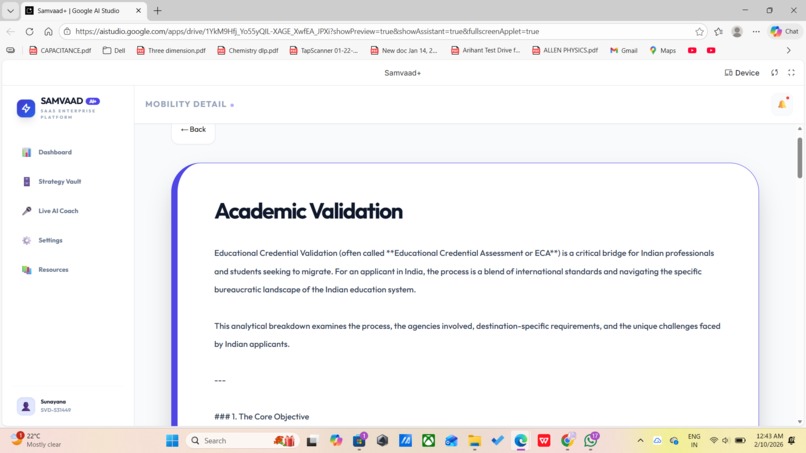The width and height of the screenshot is (806, 453).
Task: Close the Samvaad+ browser tab
Action: pos(138,10)
